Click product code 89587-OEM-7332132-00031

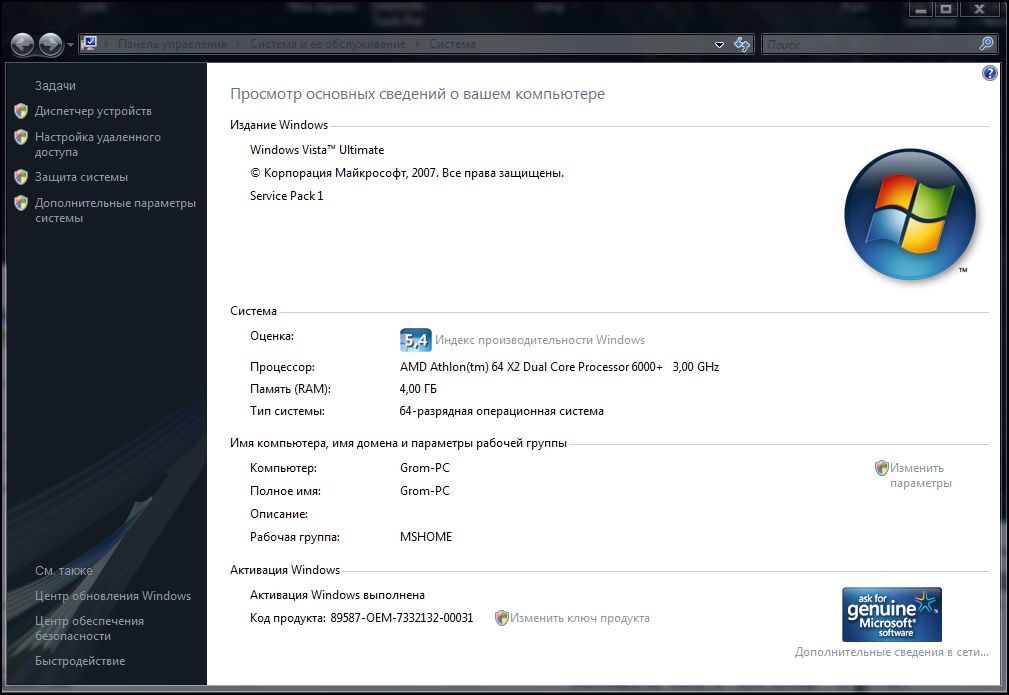click(402, 618)
